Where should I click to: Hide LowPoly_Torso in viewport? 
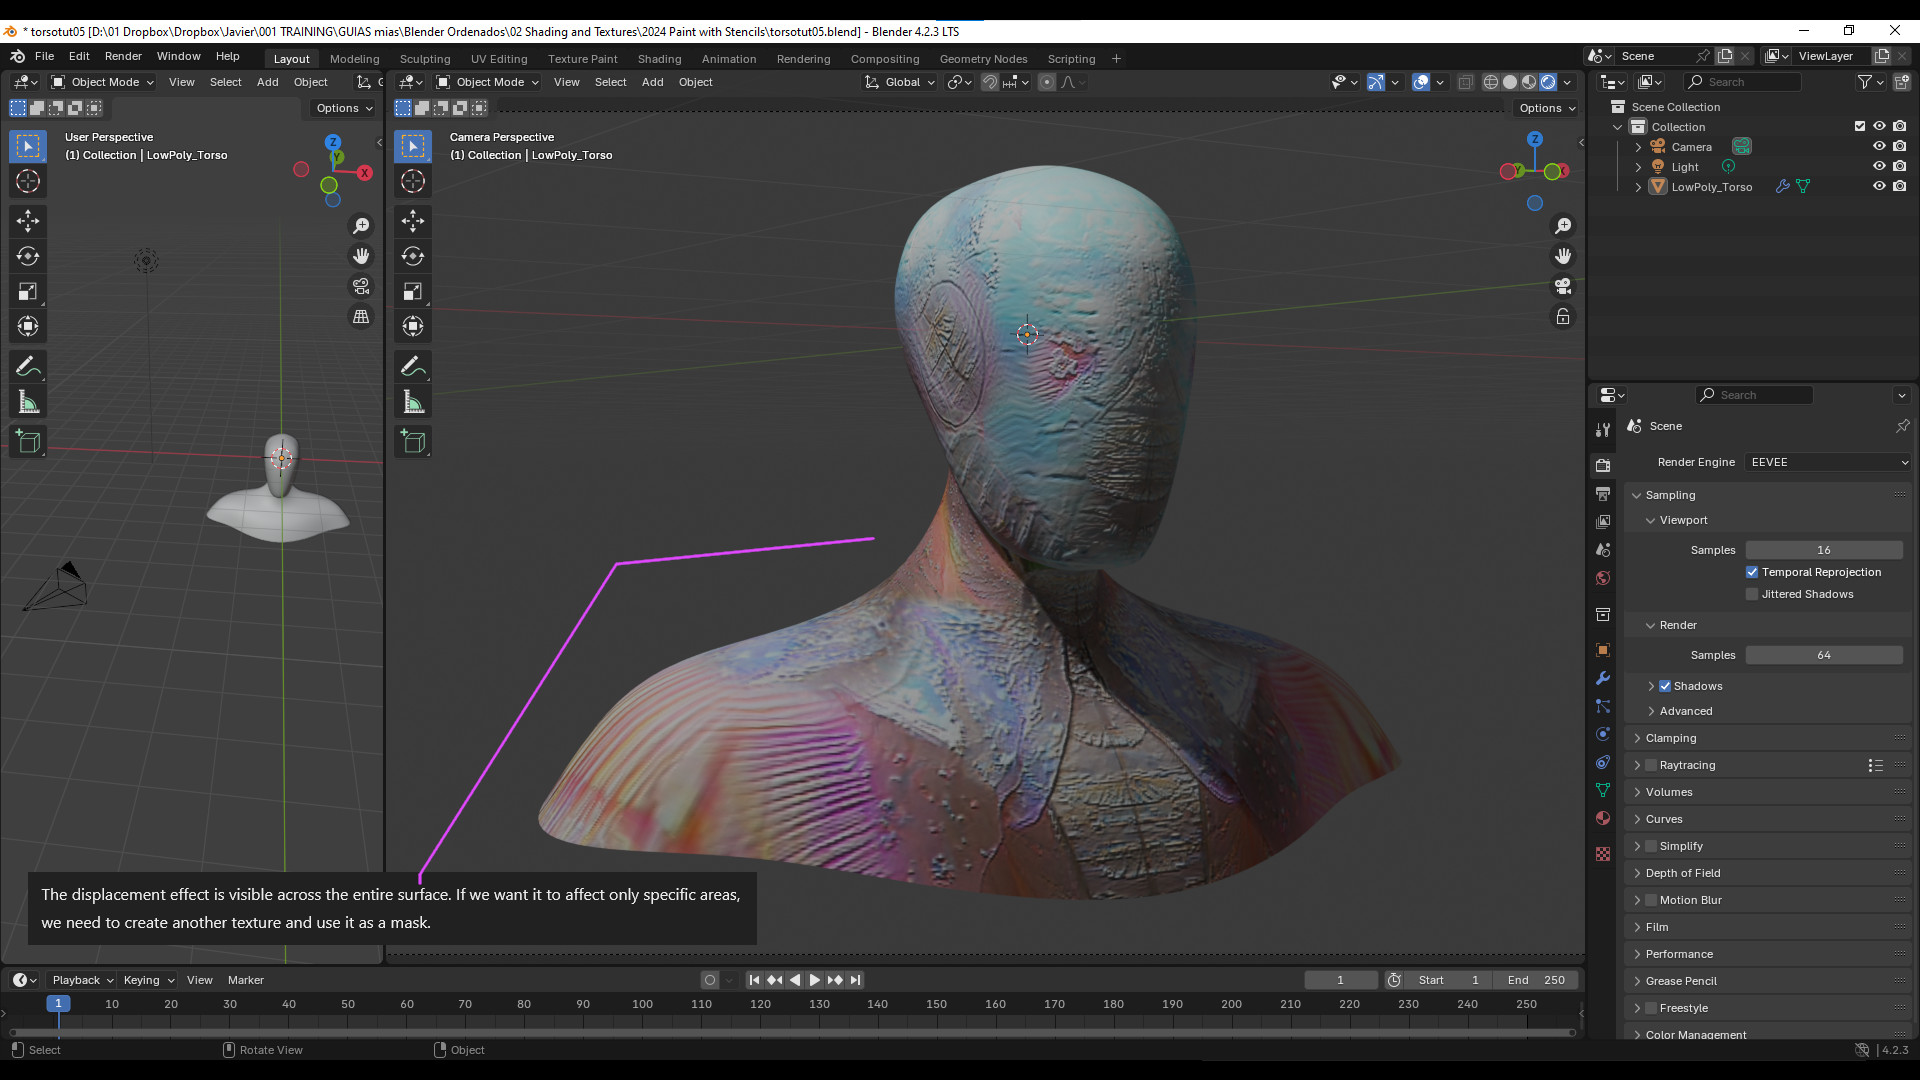click(1879, 186)
